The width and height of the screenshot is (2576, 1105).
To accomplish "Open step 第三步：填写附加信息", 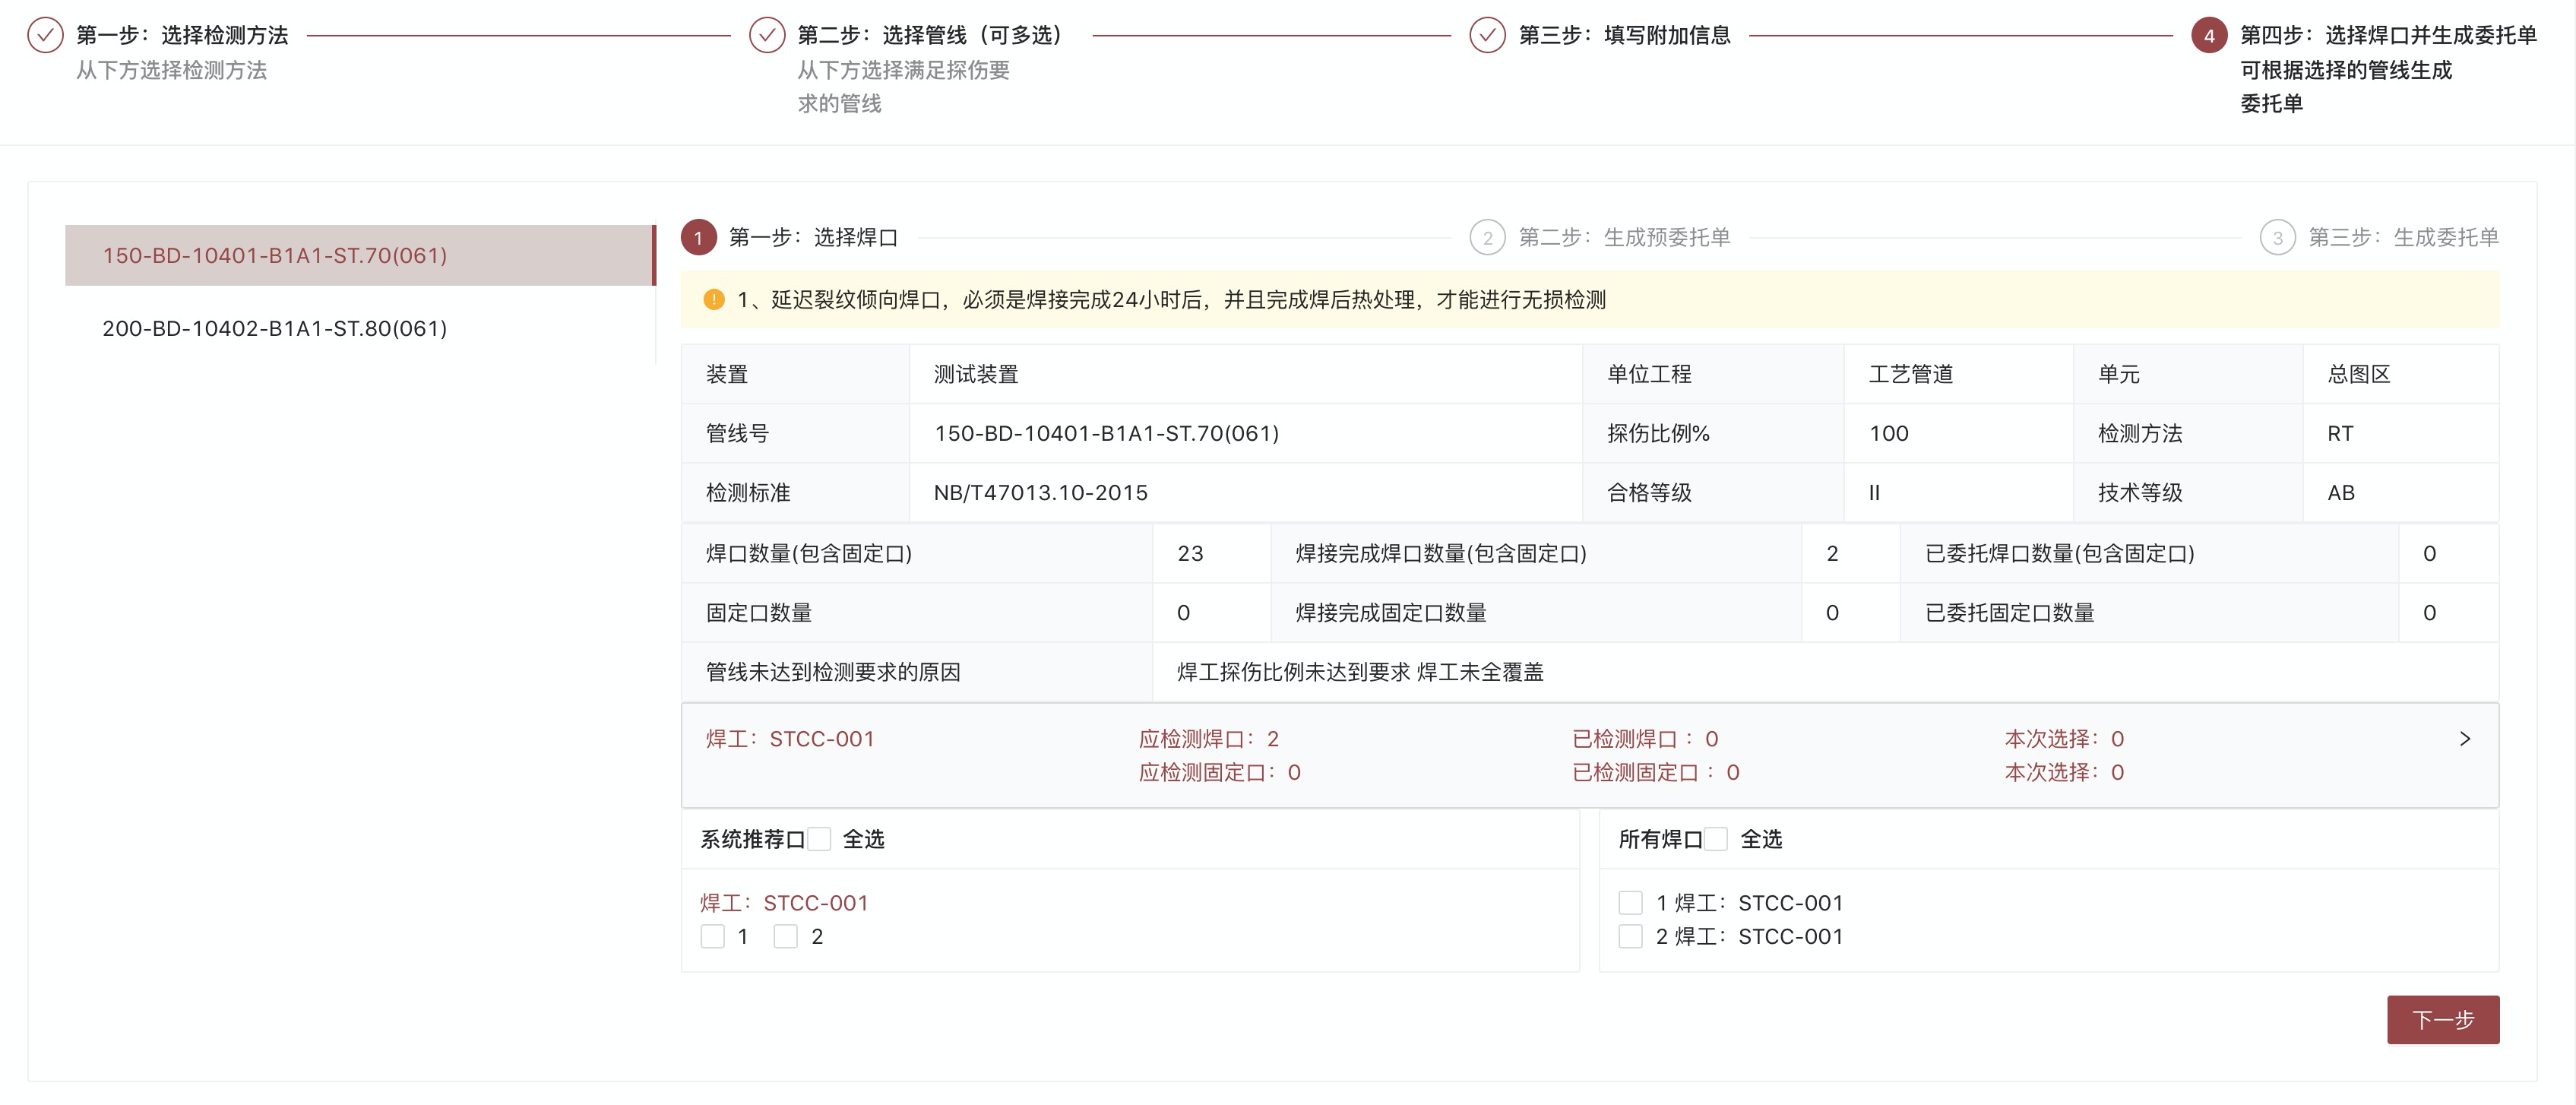I will [1625, 35].
